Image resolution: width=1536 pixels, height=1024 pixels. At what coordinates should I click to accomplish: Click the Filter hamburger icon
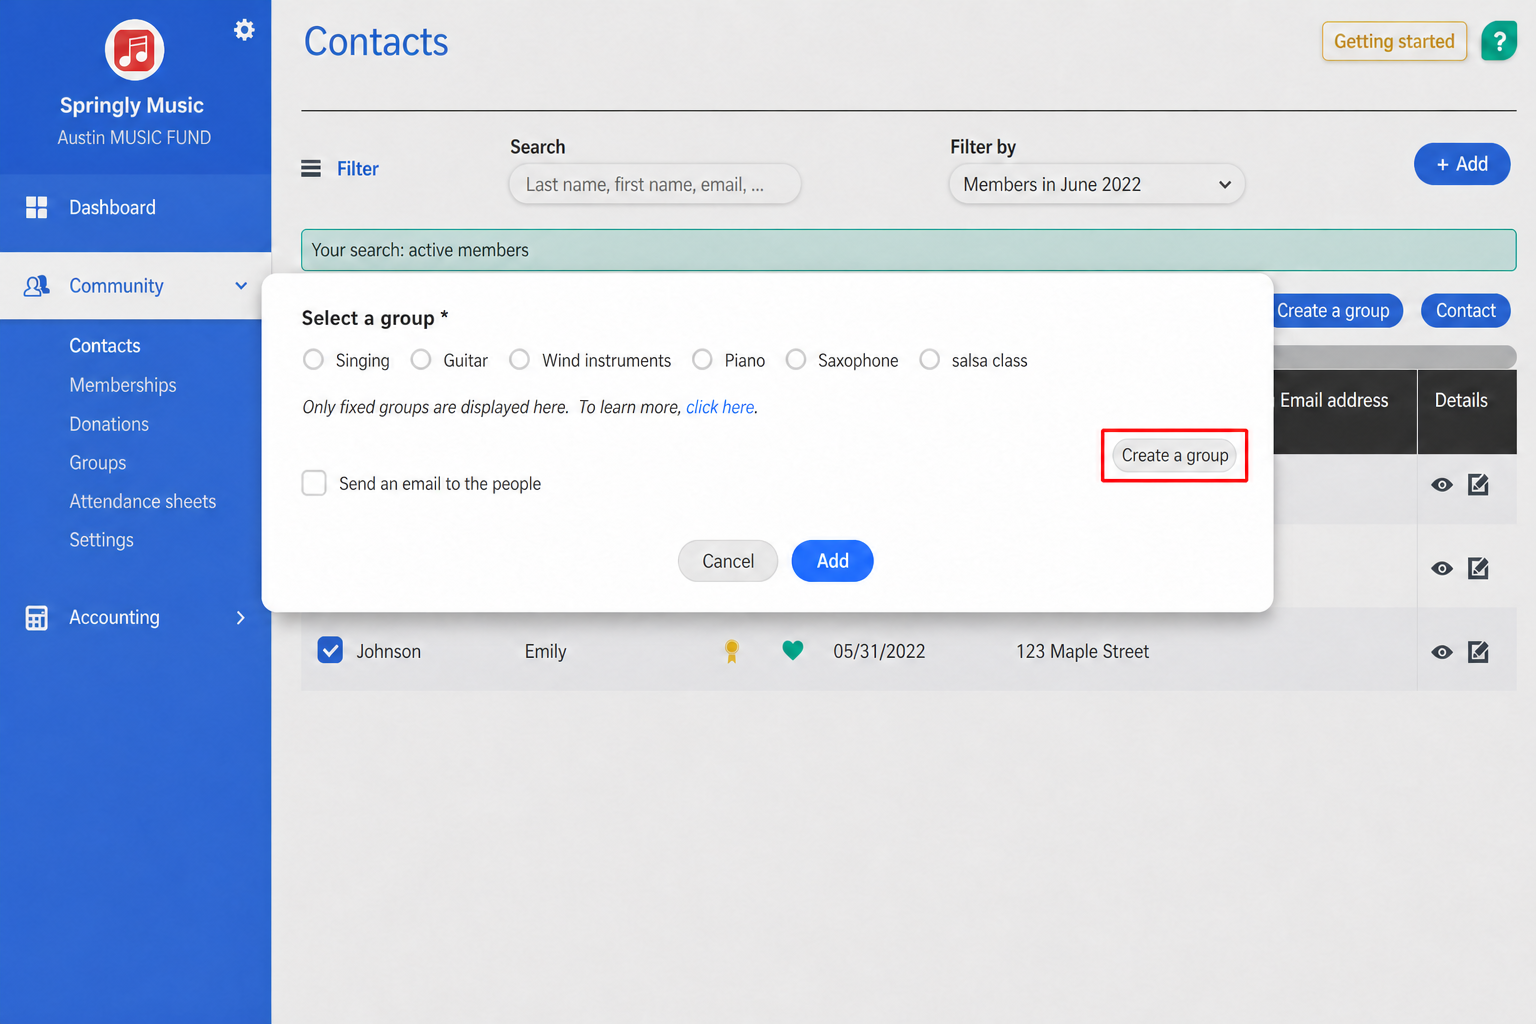[x=311, y=168]
